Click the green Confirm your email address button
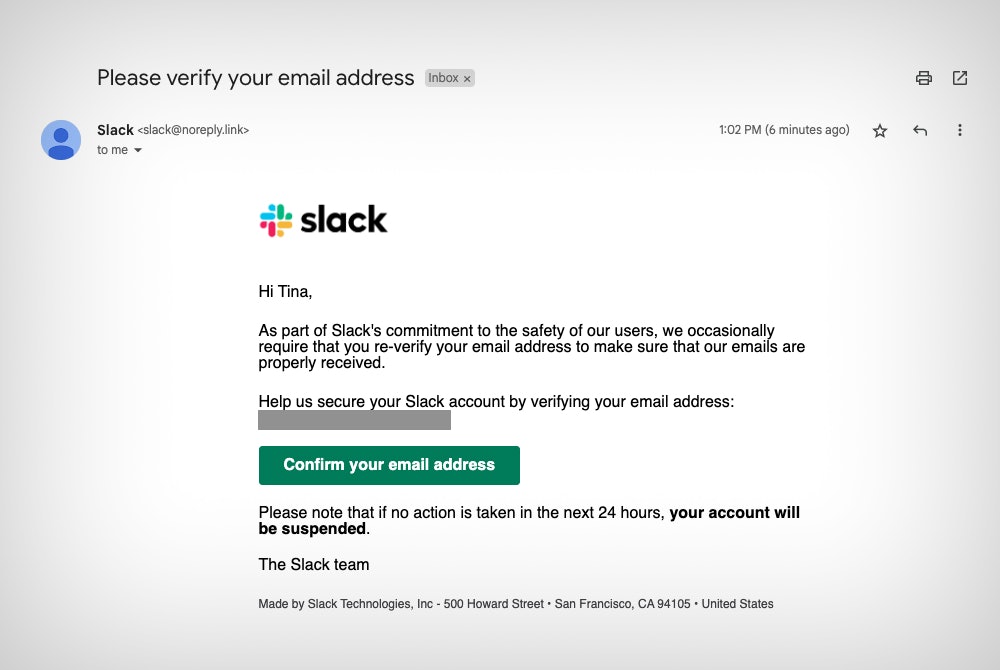Screen dimensions: 1000x670 pos(389,465)
